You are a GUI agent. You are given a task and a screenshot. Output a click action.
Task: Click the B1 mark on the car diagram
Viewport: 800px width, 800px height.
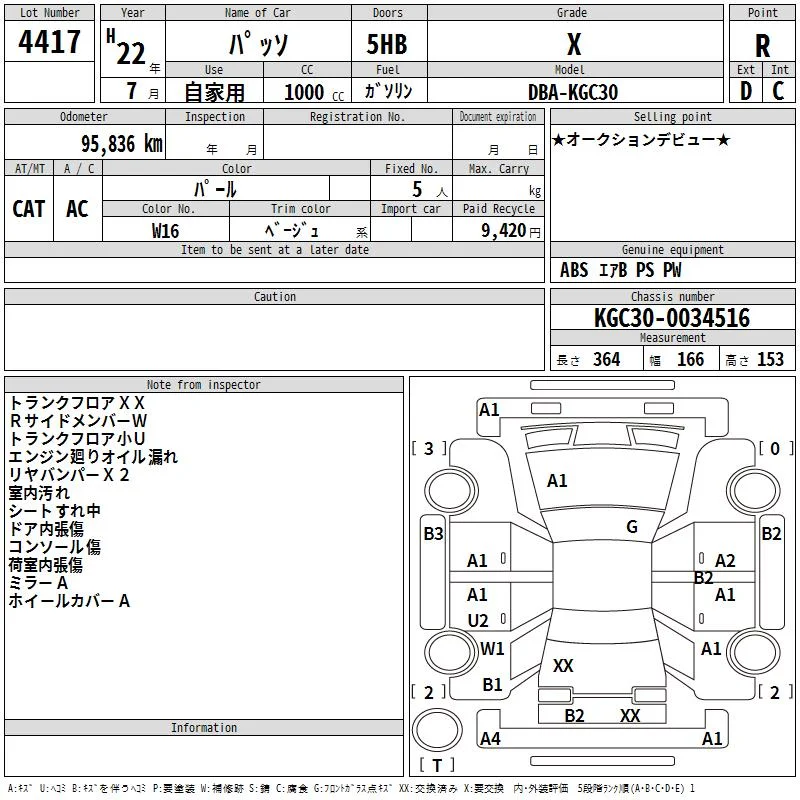(492, 685)
